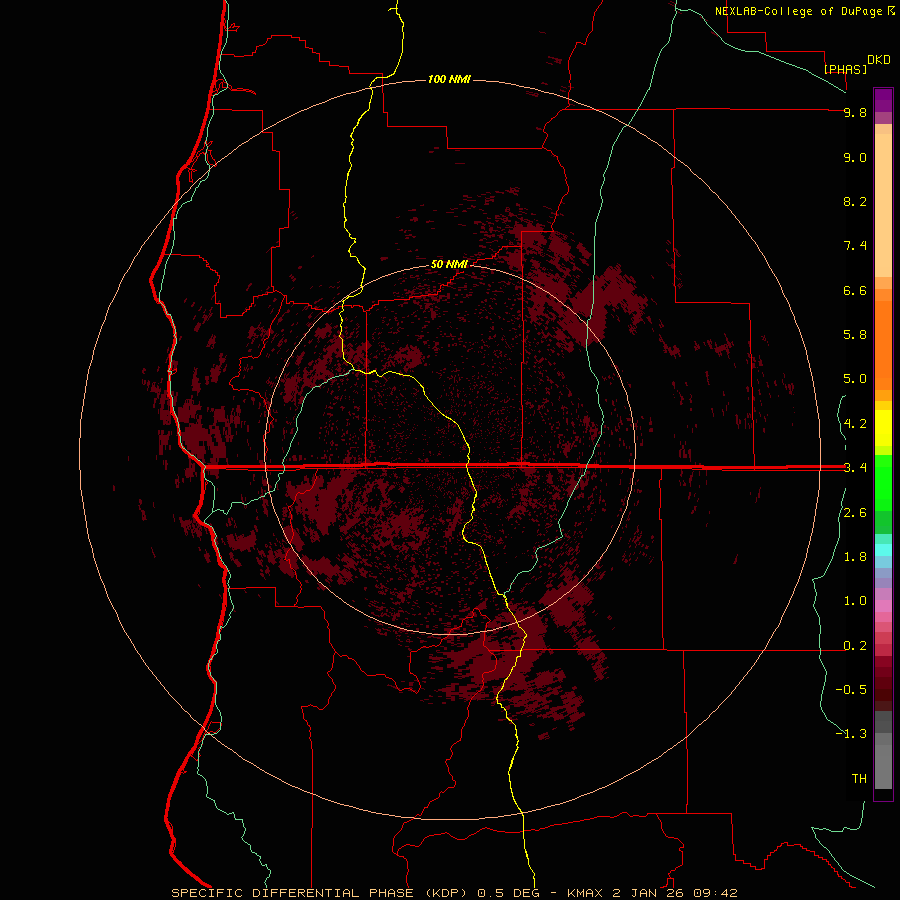Click the [PHAS] units label
This screenshot has height=900, width=900.
point(845,69)
